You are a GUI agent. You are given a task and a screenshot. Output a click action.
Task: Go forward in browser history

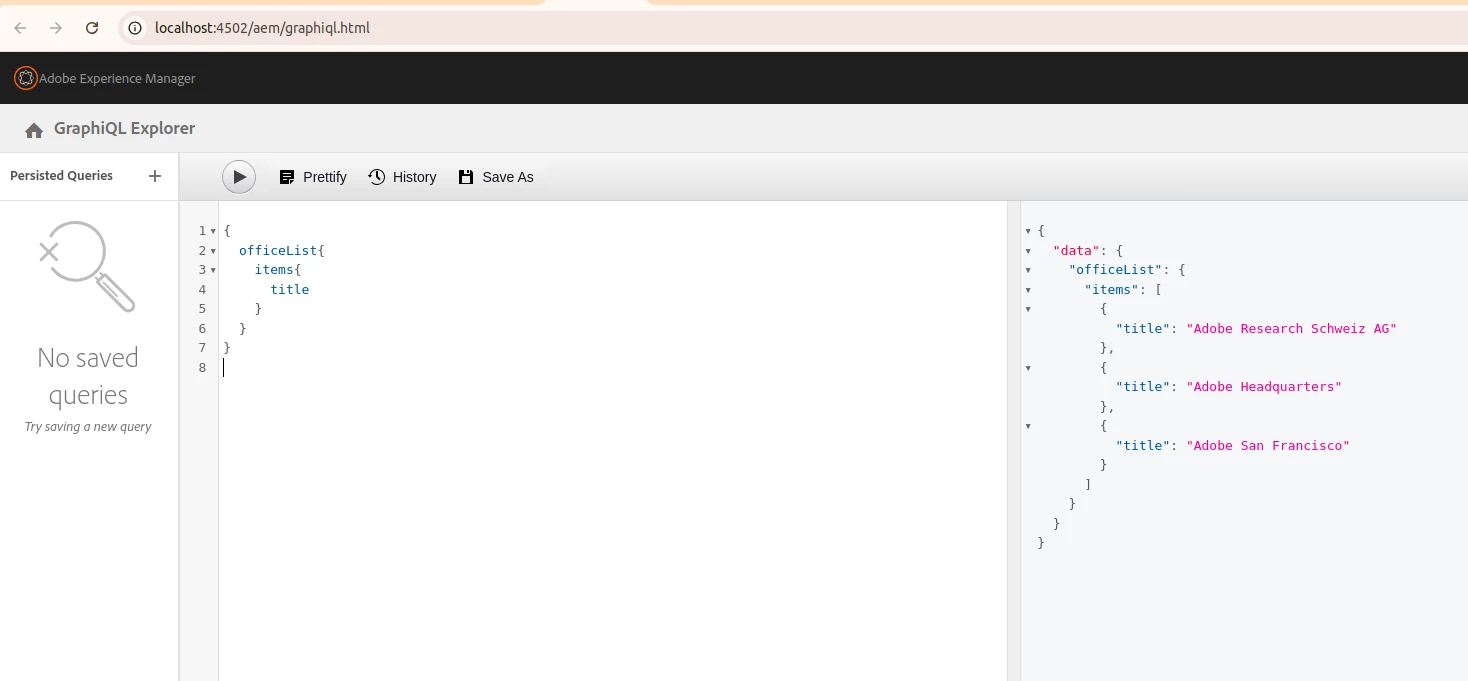click(x=56, y=28)
